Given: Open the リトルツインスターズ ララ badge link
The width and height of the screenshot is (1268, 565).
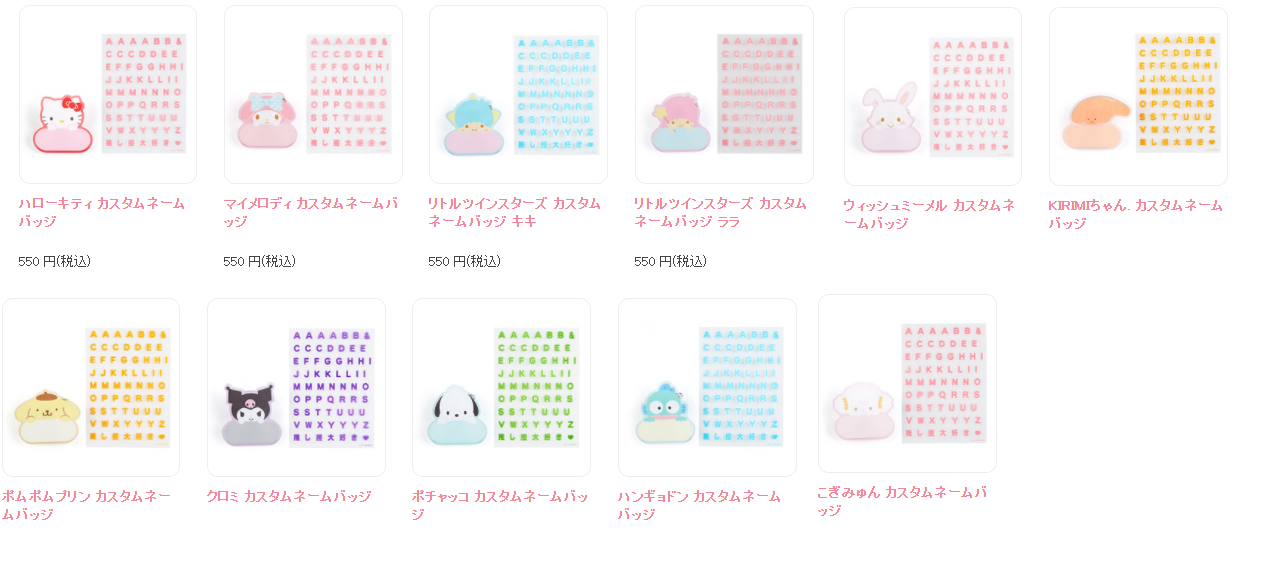Looking at the screenshot, I should (720, 212).
